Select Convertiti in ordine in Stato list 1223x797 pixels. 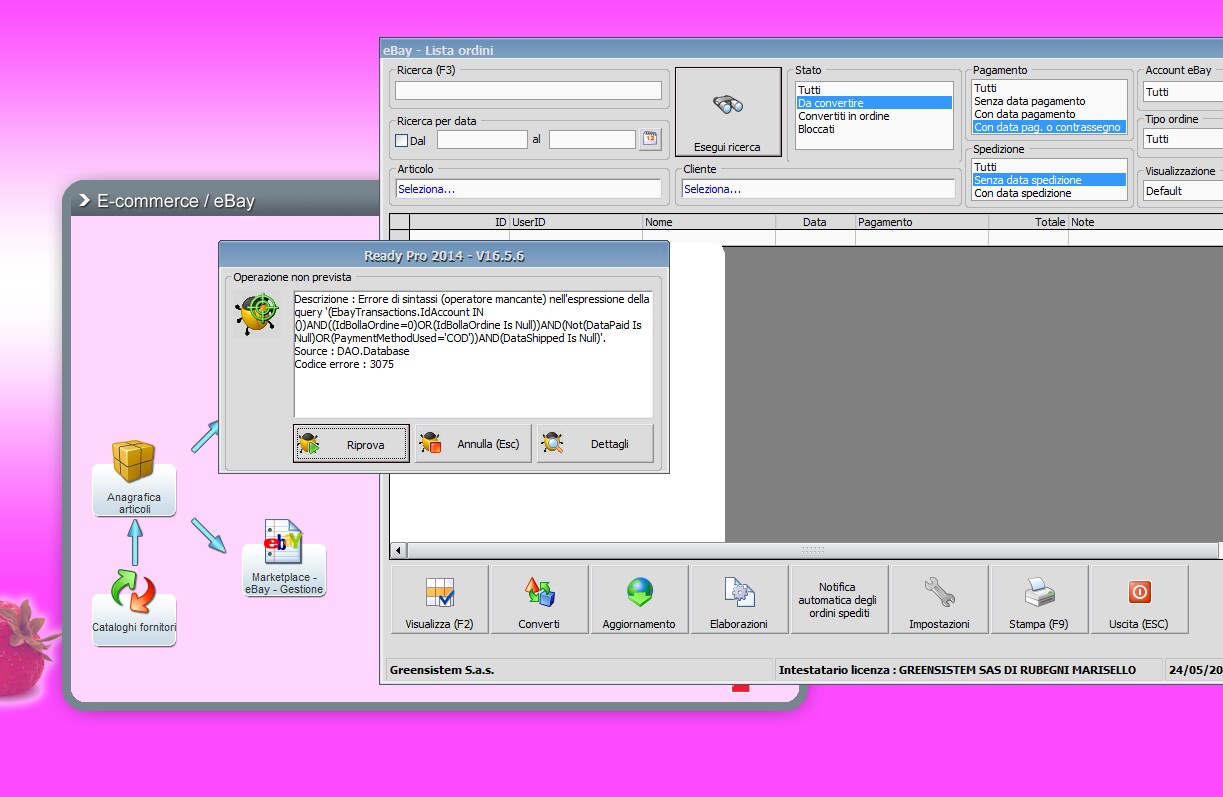(x=874, y=116)
